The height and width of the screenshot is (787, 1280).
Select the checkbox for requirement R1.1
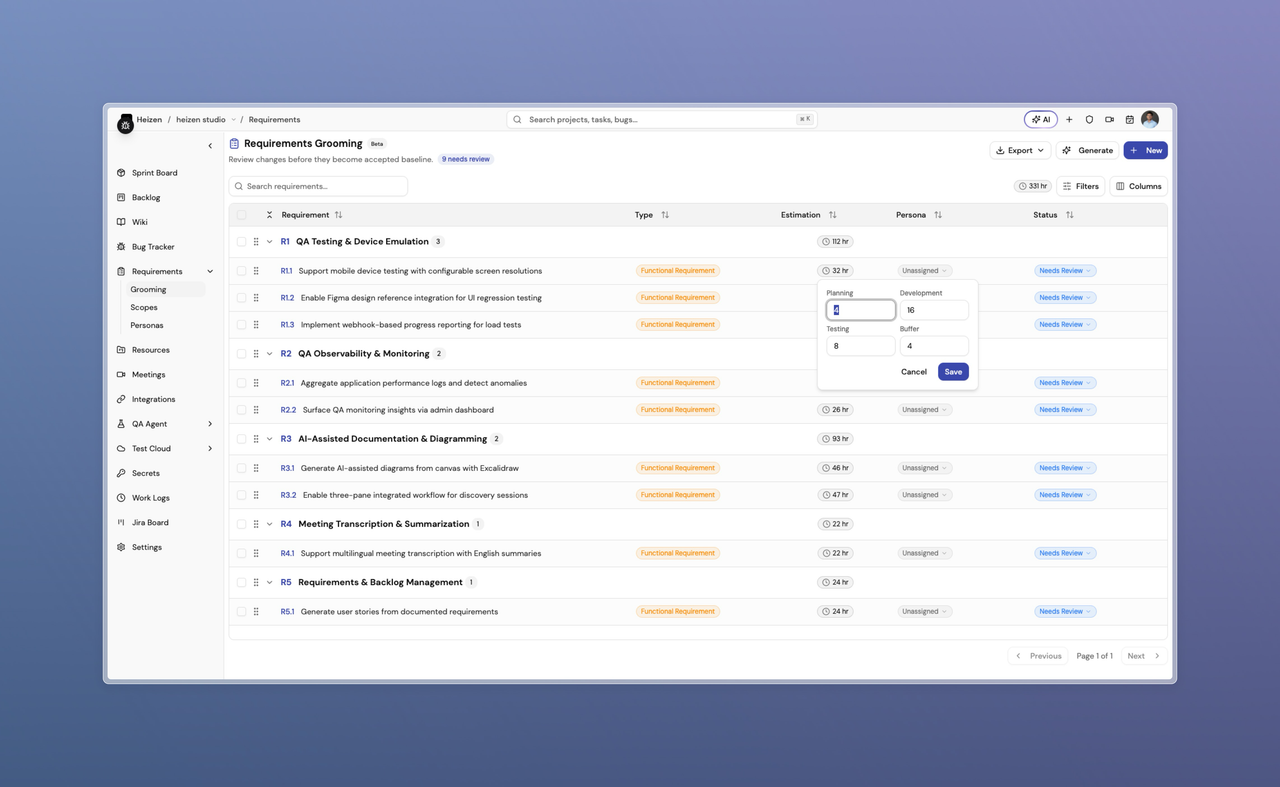tap(241, 271)
